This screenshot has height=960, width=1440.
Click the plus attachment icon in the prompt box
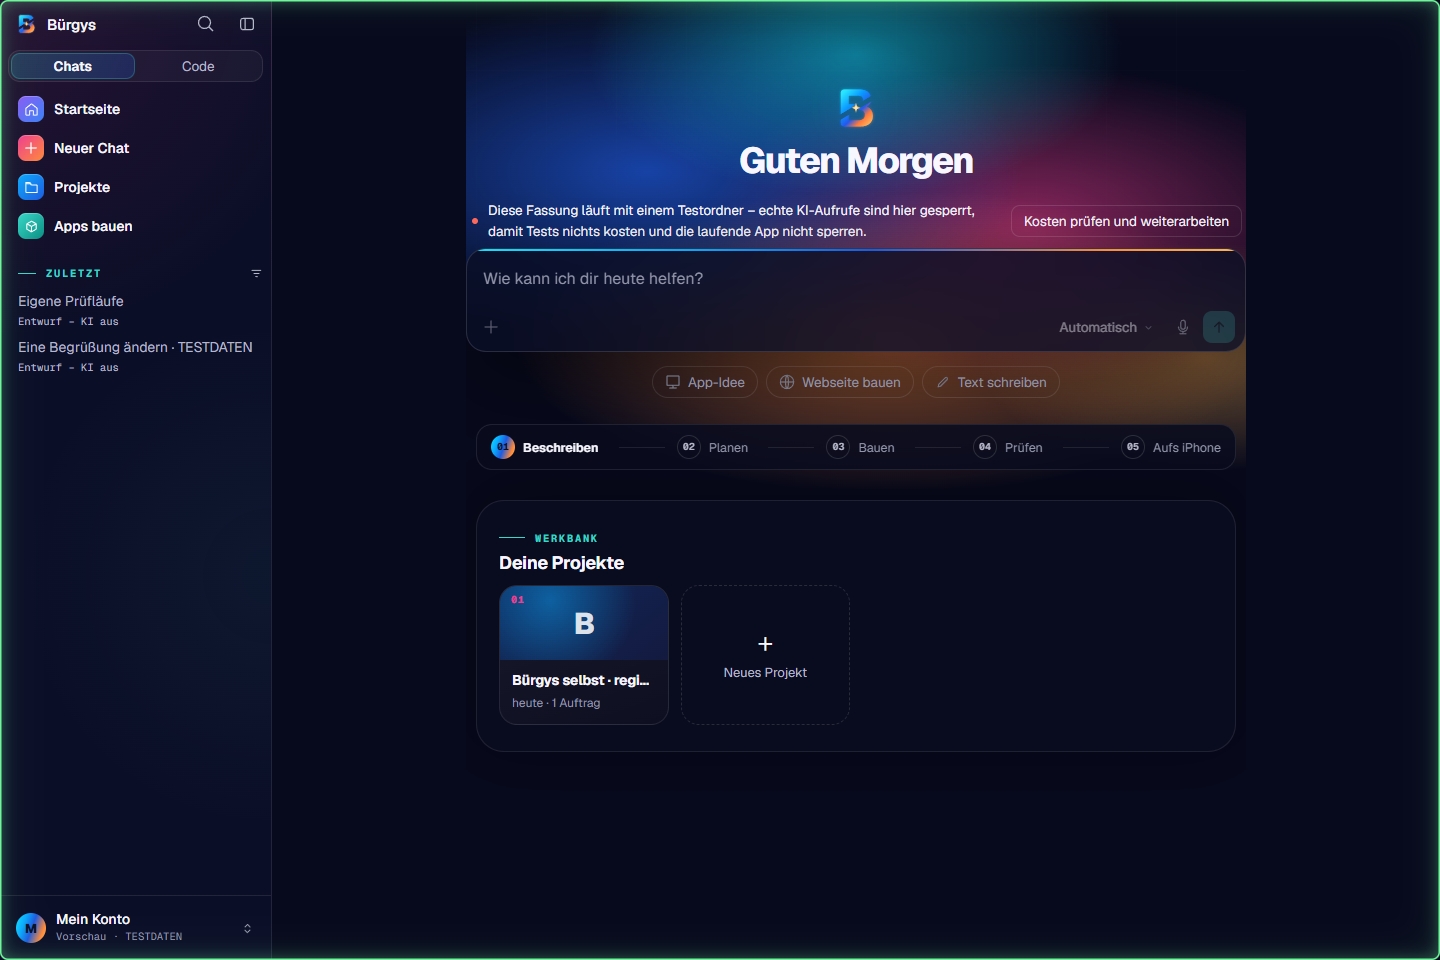pyautogui.click(x=491, y=327)
